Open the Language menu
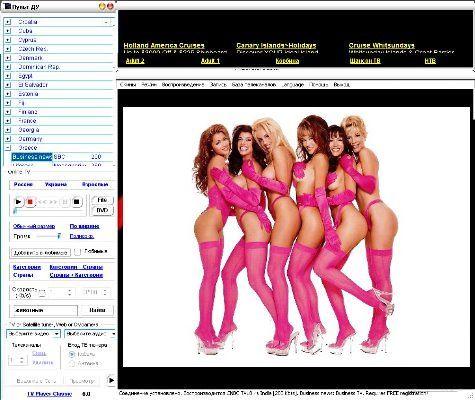 pyautogui.click(x=293, y=85)
